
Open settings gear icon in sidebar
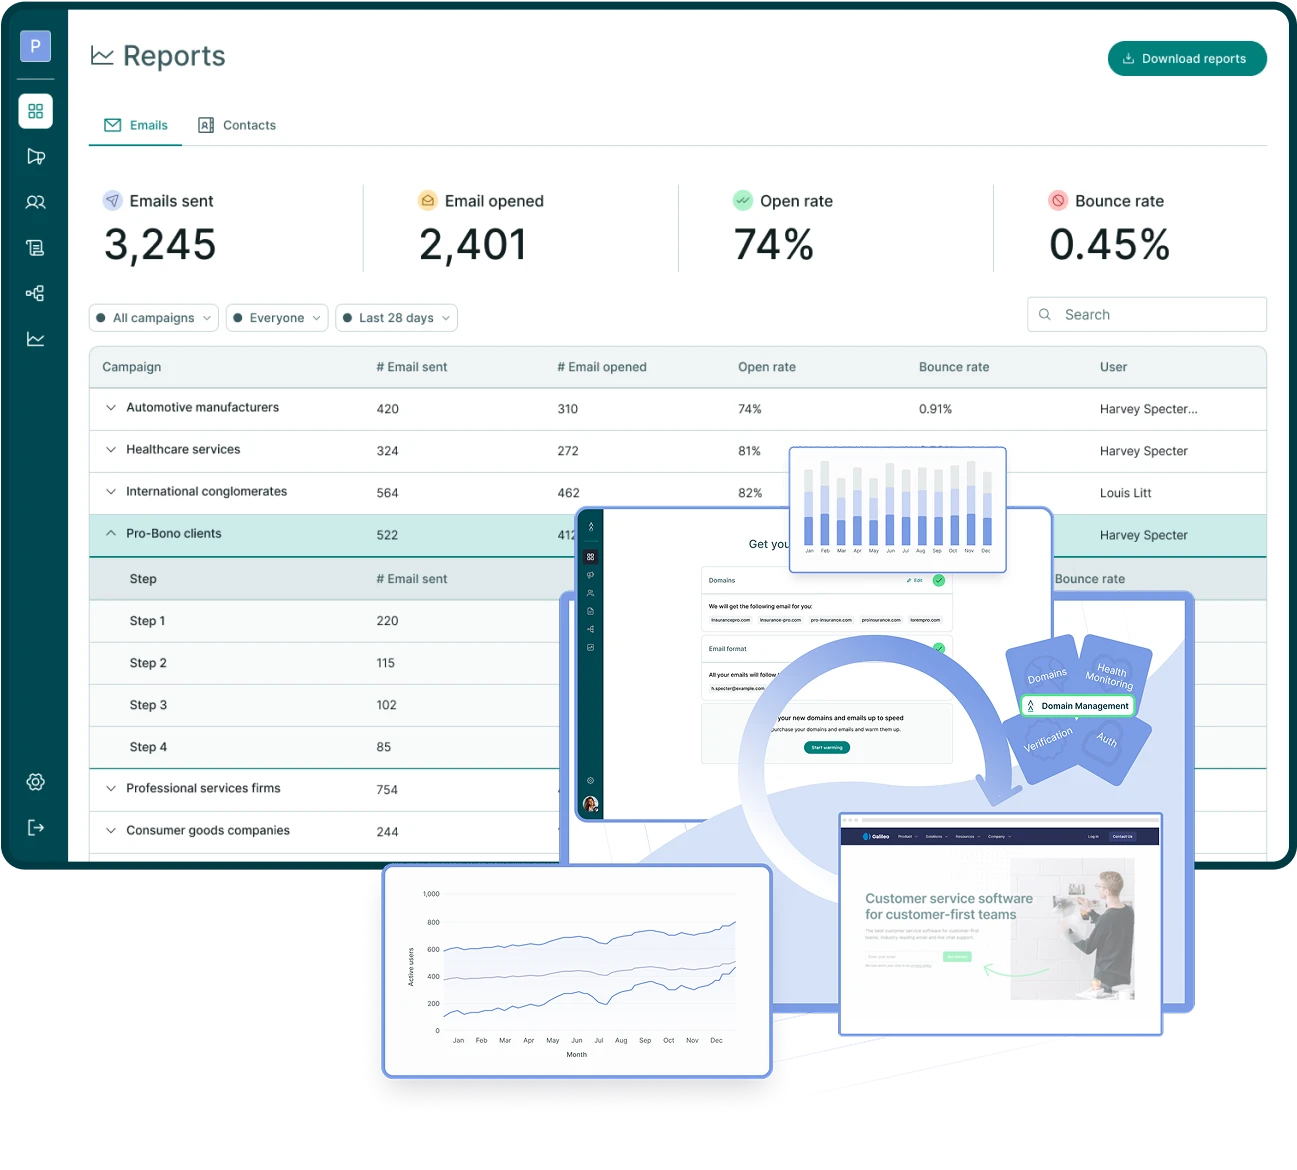point(35,782)
